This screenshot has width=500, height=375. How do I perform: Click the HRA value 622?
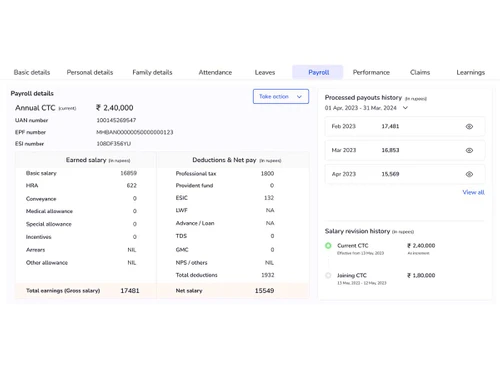pos(132,185)
